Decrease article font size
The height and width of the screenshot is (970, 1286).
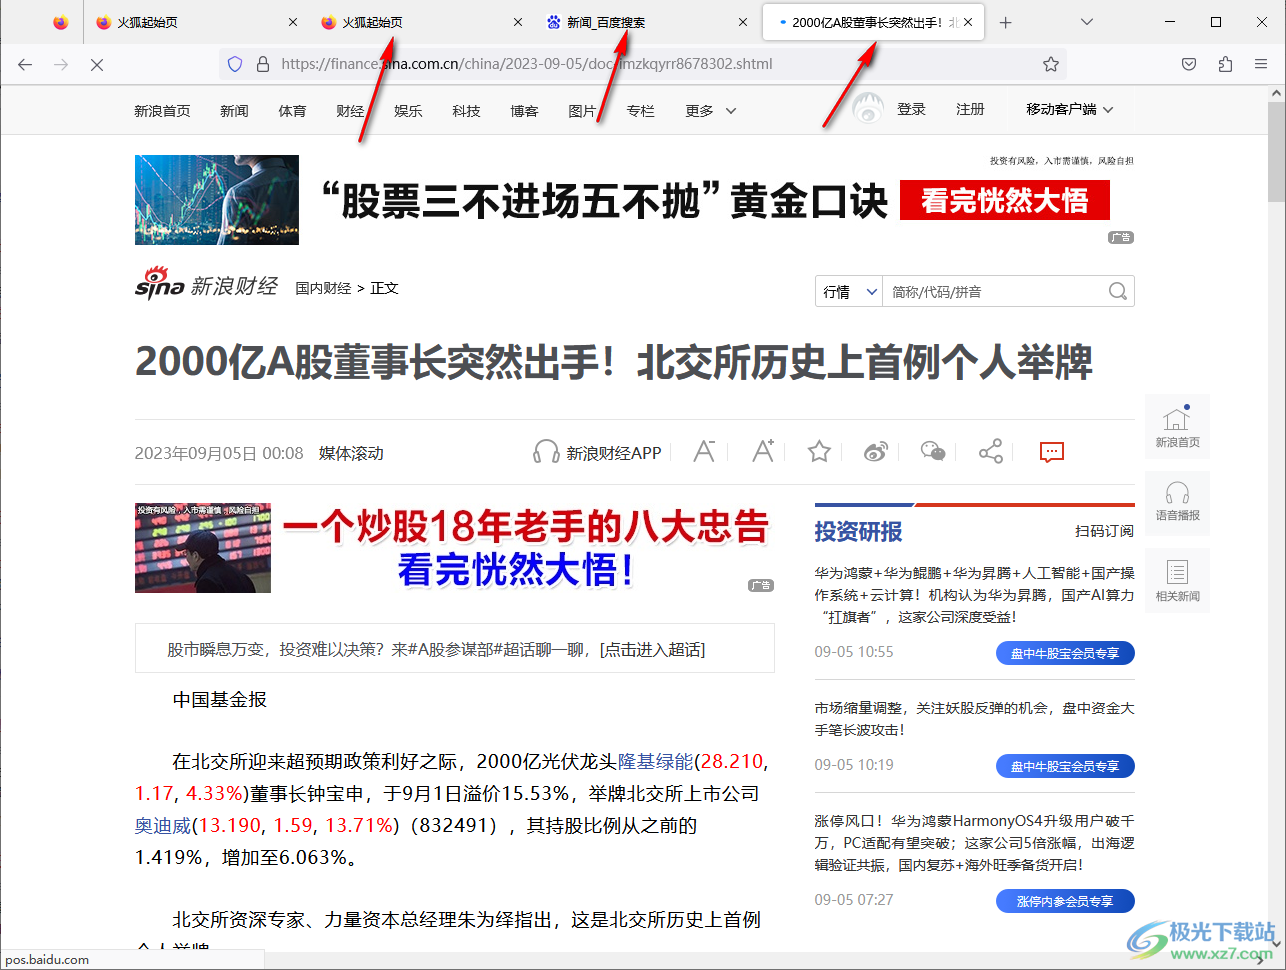tap(704, 452)
